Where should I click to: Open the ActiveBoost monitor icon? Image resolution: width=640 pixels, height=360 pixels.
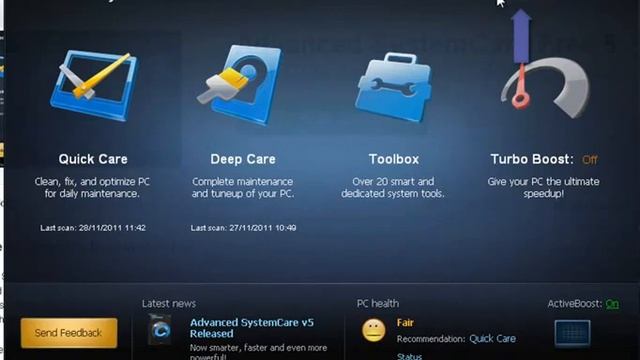pos(572,333)
